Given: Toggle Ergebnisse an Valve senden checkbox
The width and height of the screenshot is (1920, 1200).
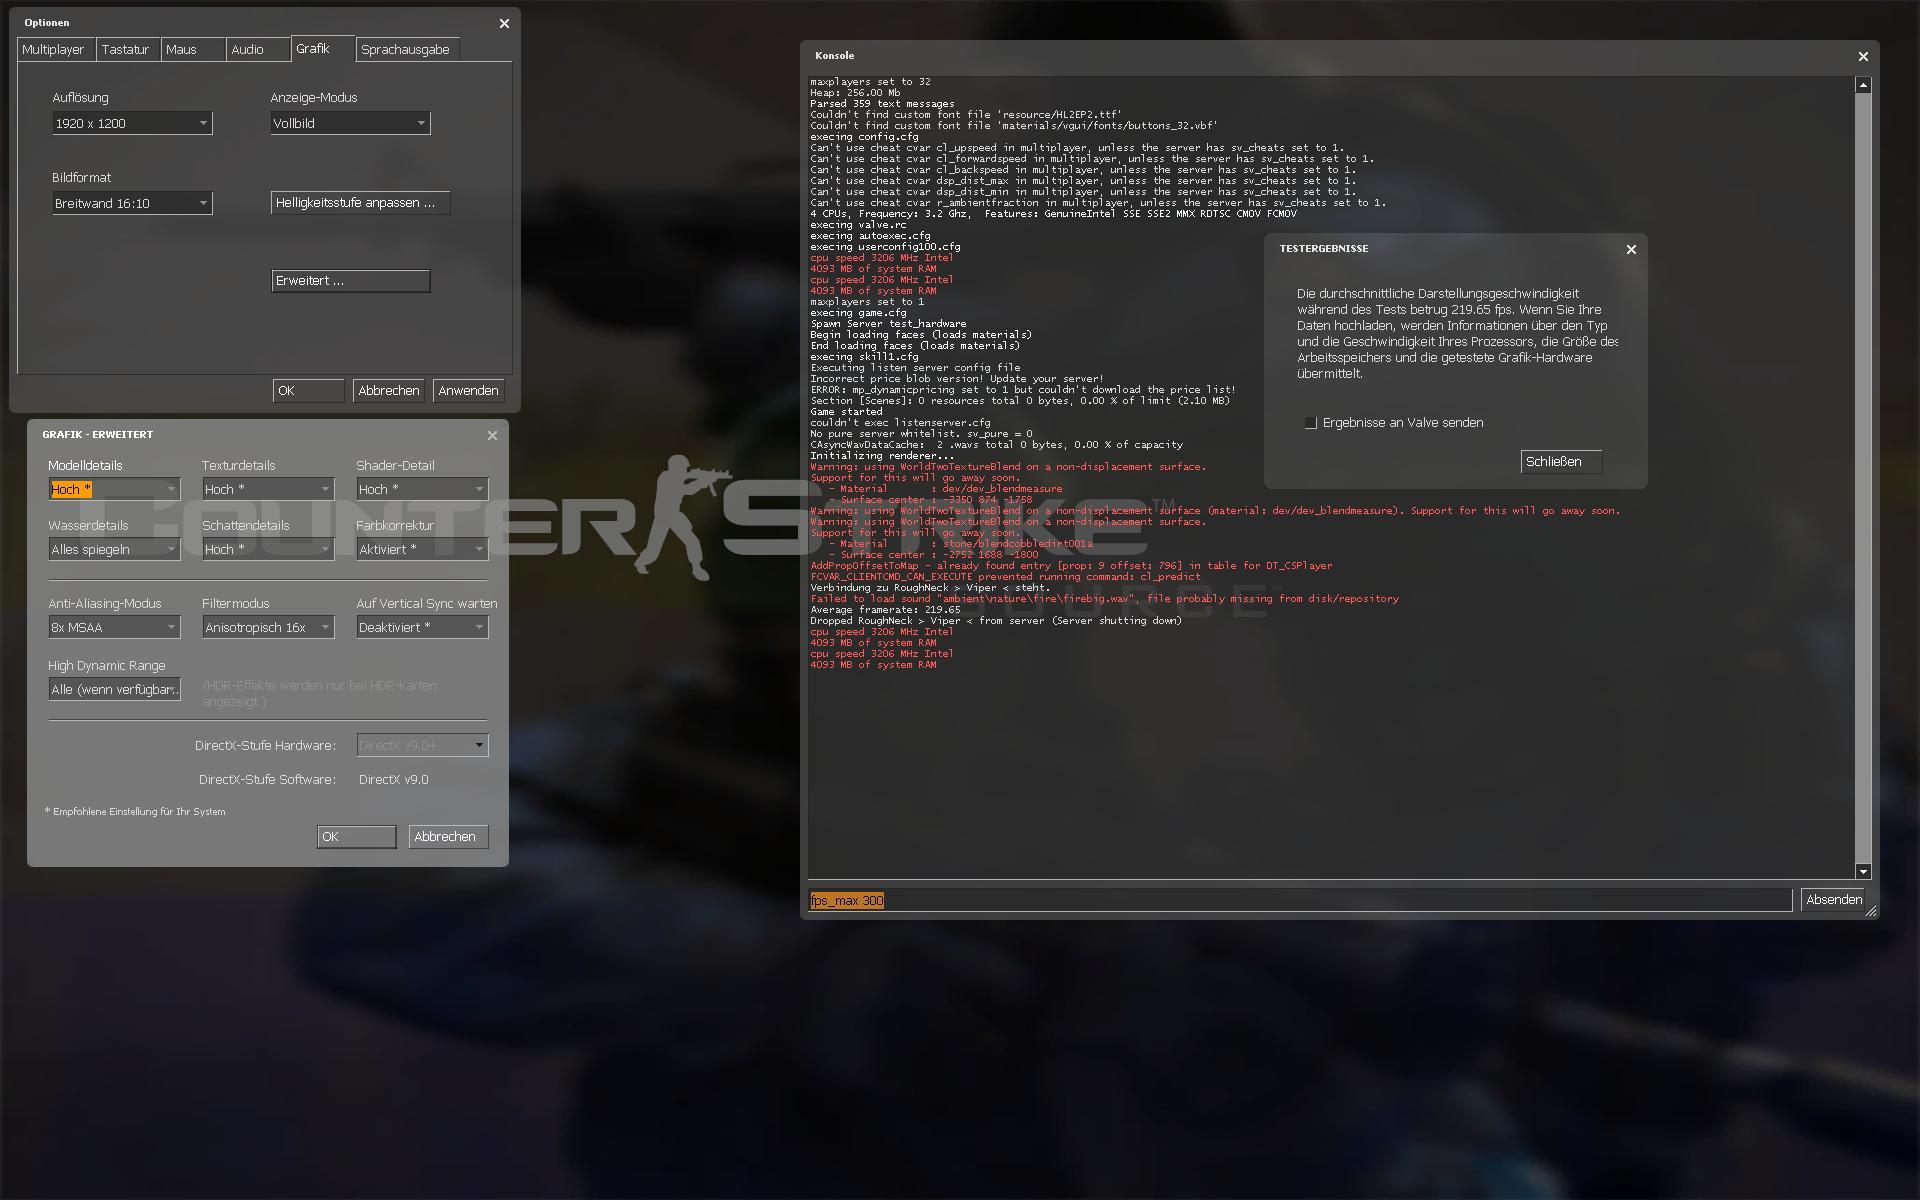Looking at the screenshot, I should (1311, 423).
